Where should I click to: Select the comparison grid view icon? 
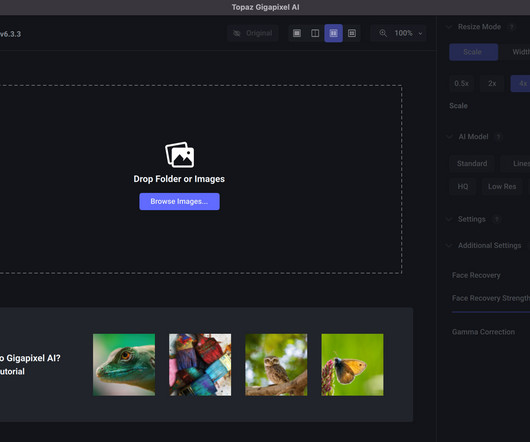coord(352,33)
